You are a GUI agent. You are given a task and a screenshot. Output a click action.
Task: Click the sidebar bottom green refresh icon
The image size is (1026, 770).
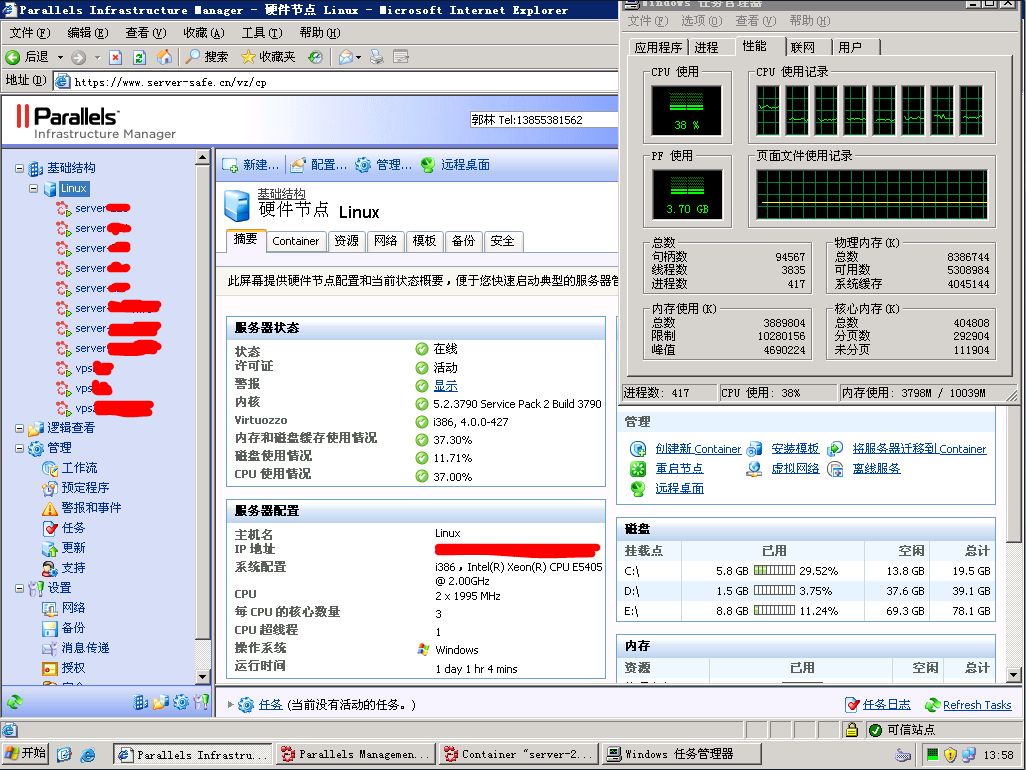14,702
